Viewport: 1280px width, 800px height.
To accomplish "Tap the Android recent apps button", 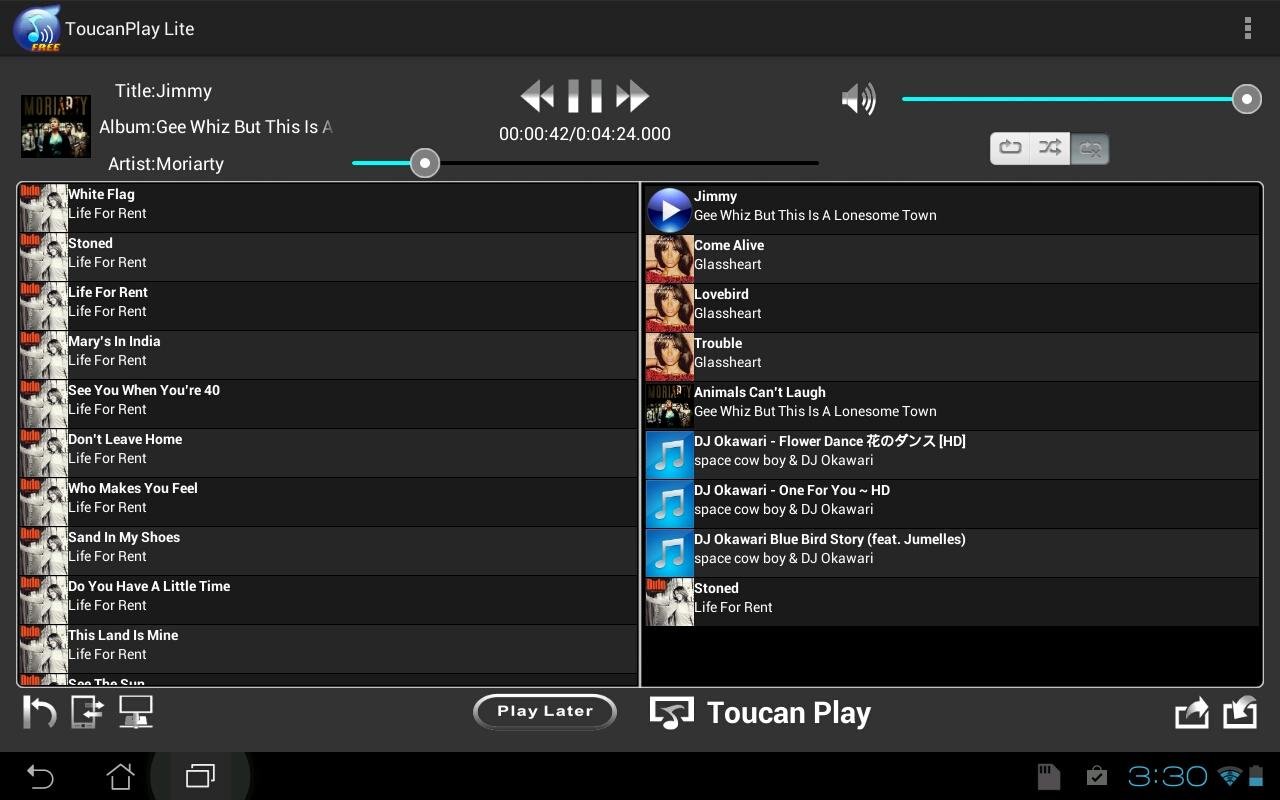I will pyautogui.click(x=200, y=776).
